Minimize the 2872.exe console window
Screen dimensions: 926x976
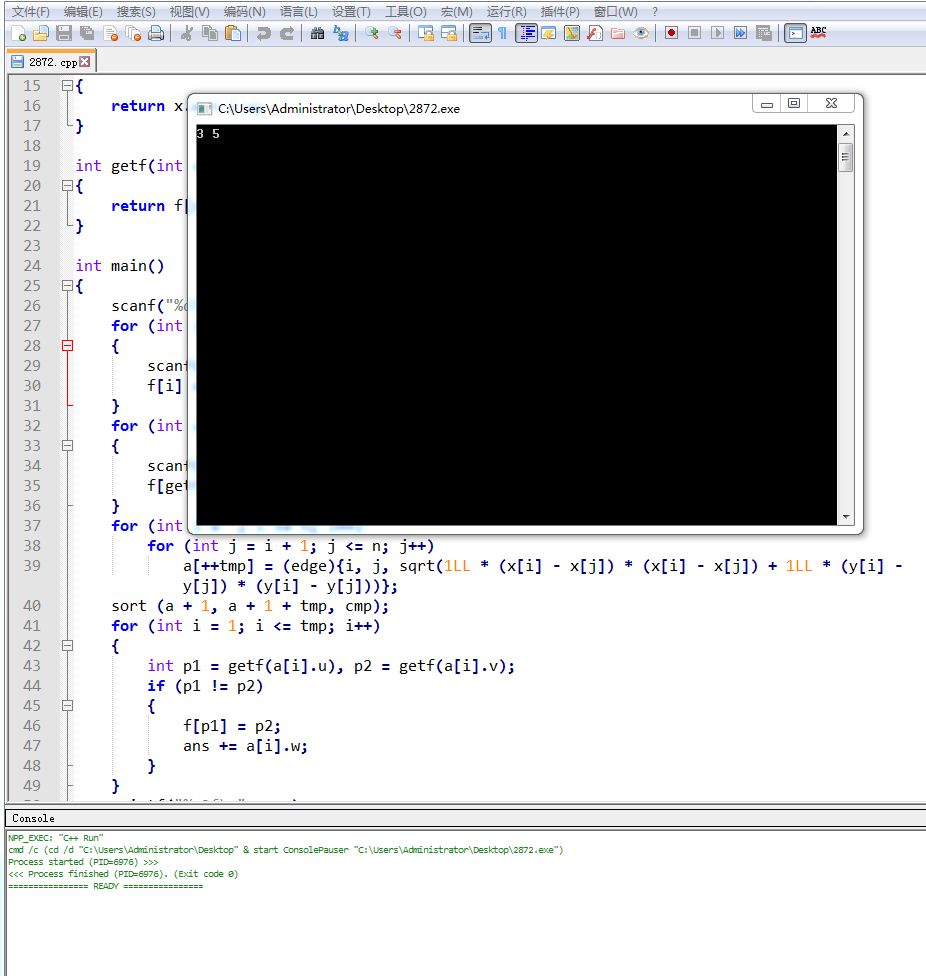point(767,104)
